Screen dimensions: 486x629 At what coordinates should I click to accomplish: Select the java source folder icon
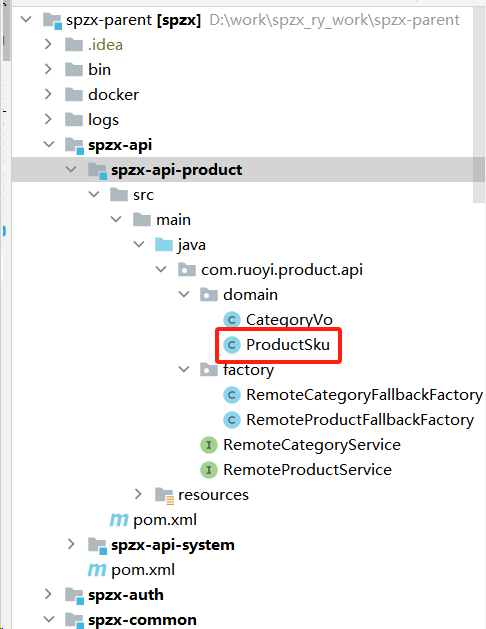(x=164, y=244)
